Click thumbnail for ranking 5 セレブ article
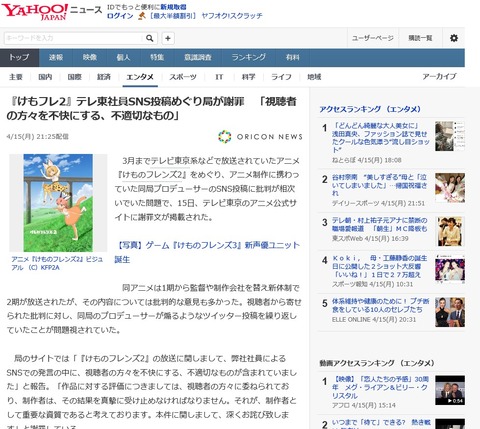Screen dimensions: 480x429 450,312
